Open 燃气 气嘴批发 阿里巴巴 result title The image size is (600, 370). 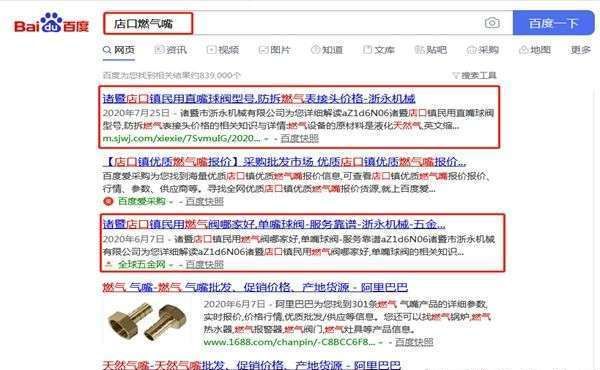255,287
